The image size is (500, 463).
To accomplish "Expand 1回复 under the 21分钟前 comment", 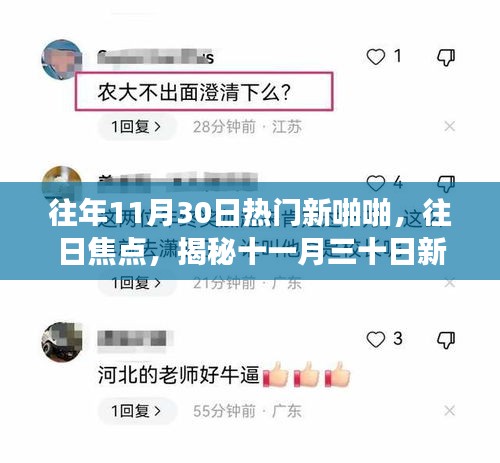I will coord(136,283).
